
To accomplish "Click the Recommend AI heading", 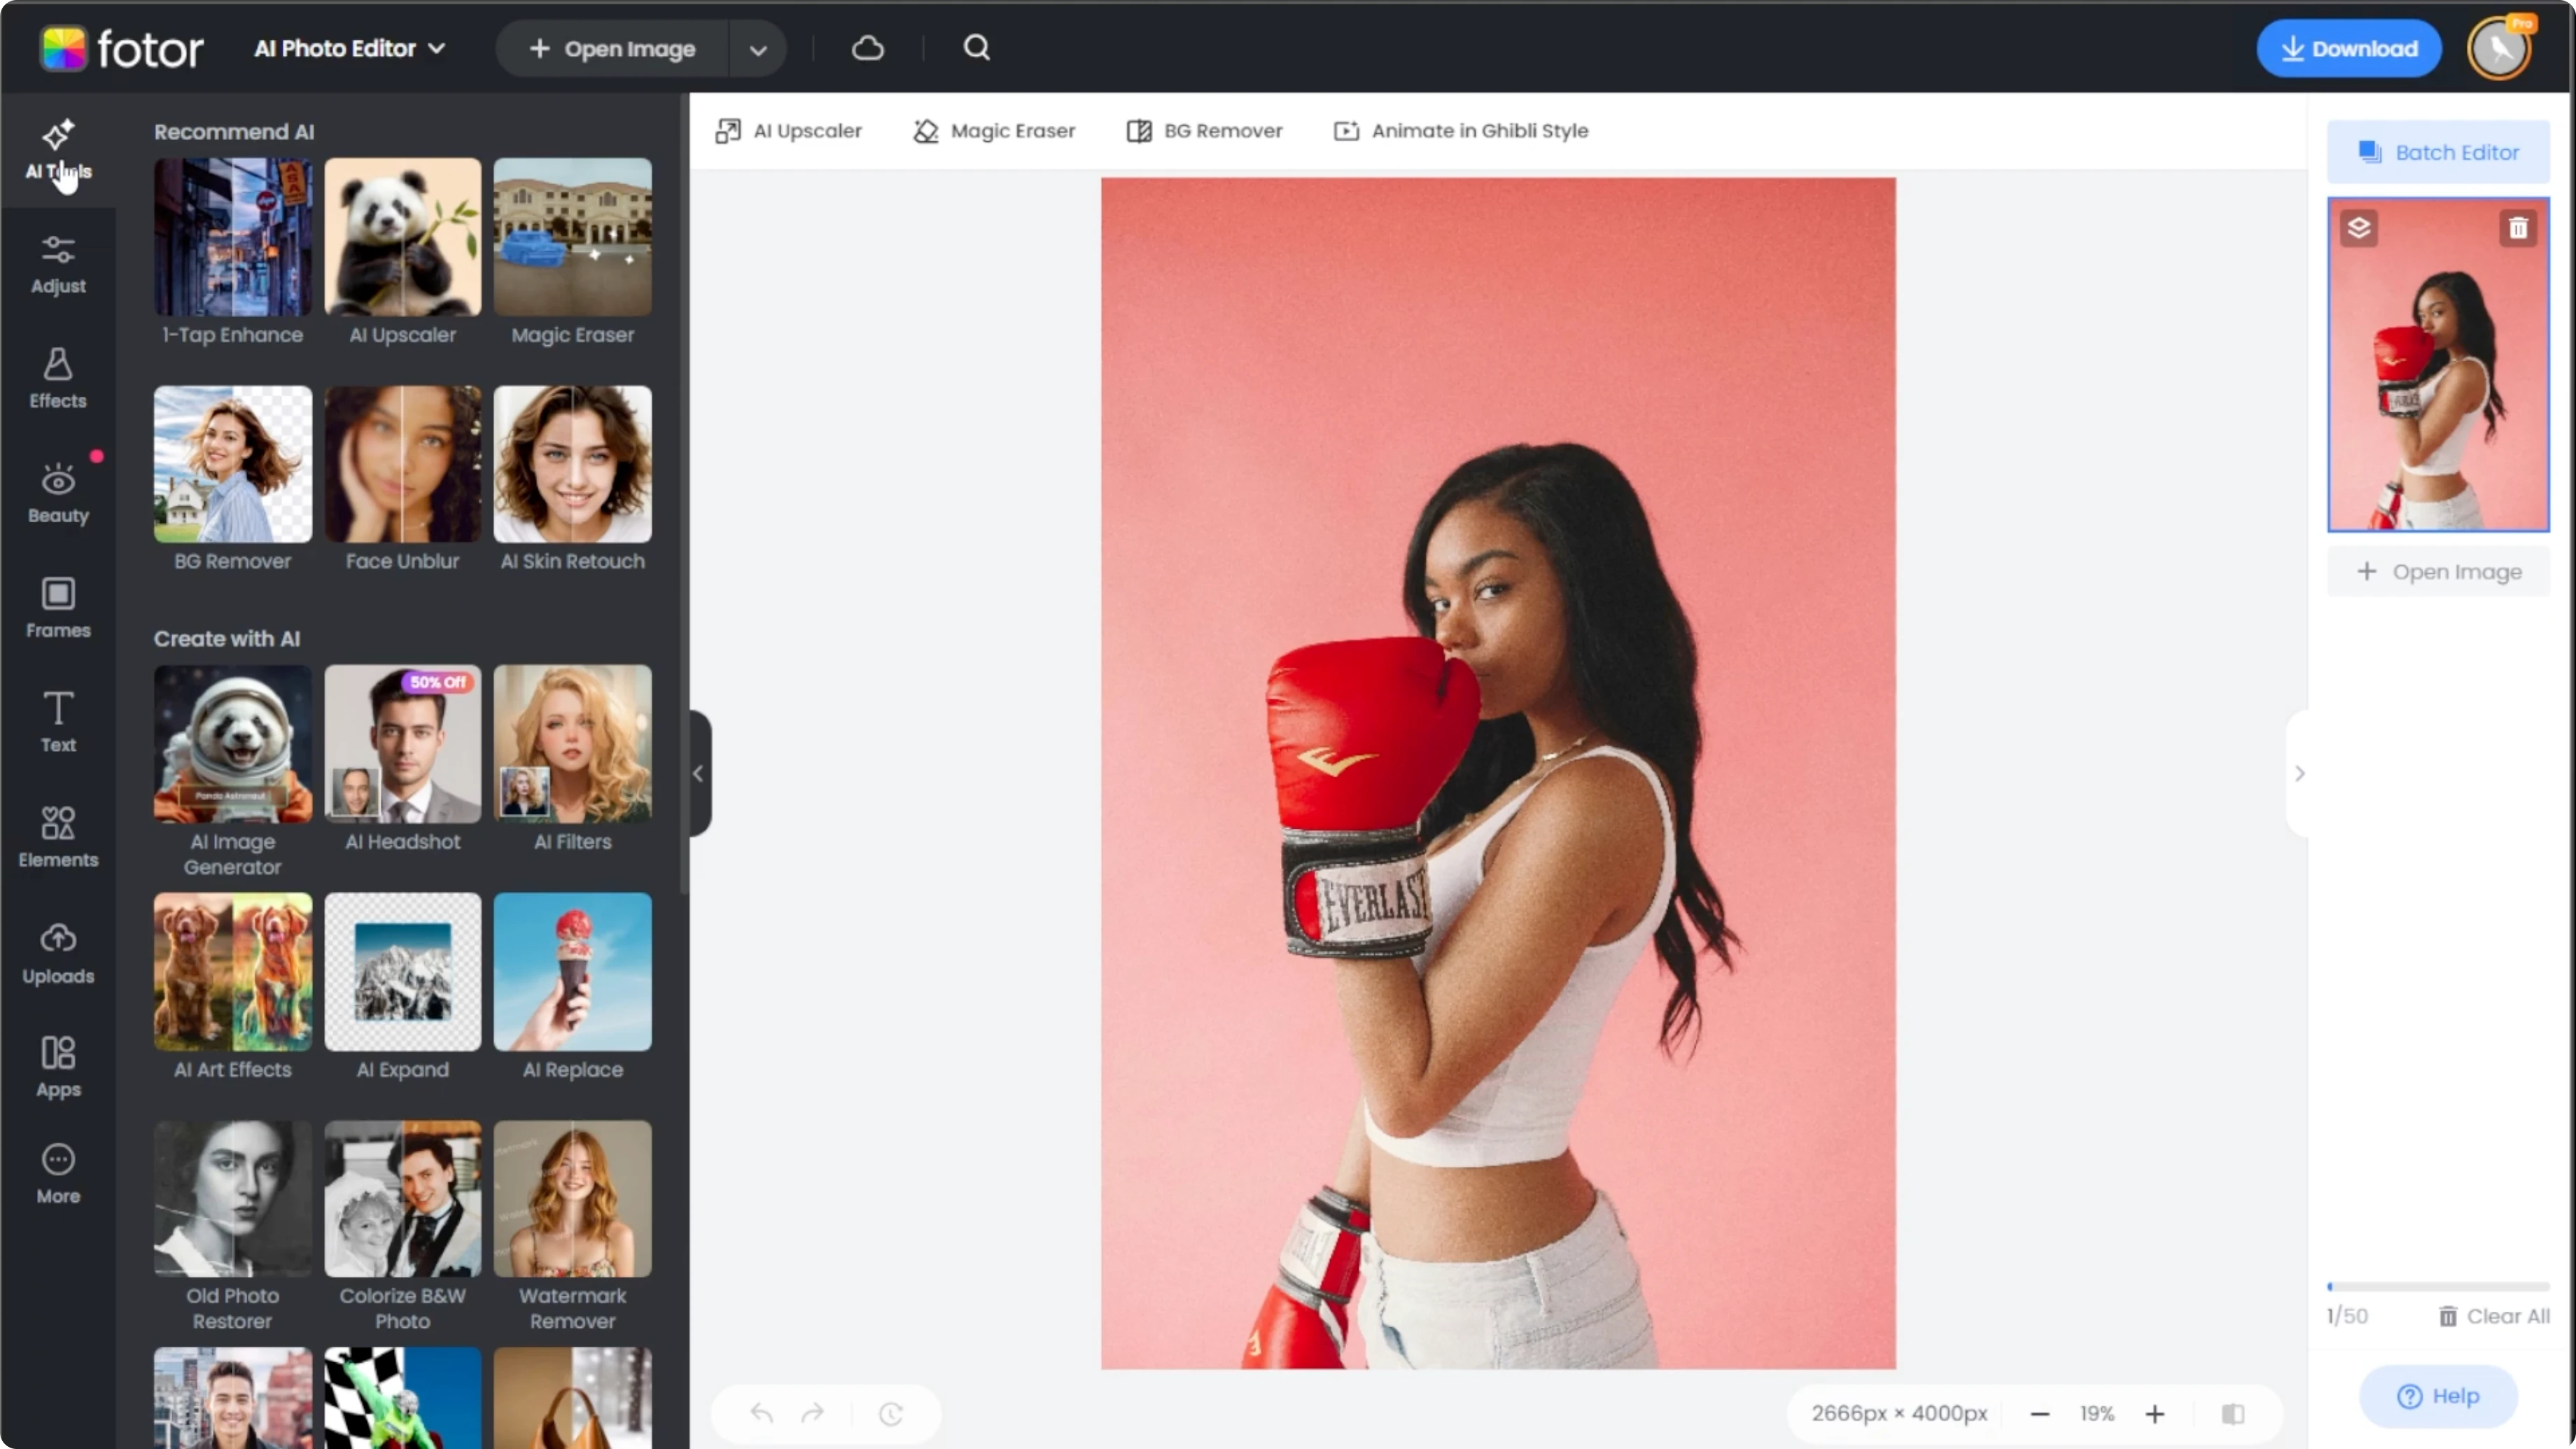I will pos(234,132).
